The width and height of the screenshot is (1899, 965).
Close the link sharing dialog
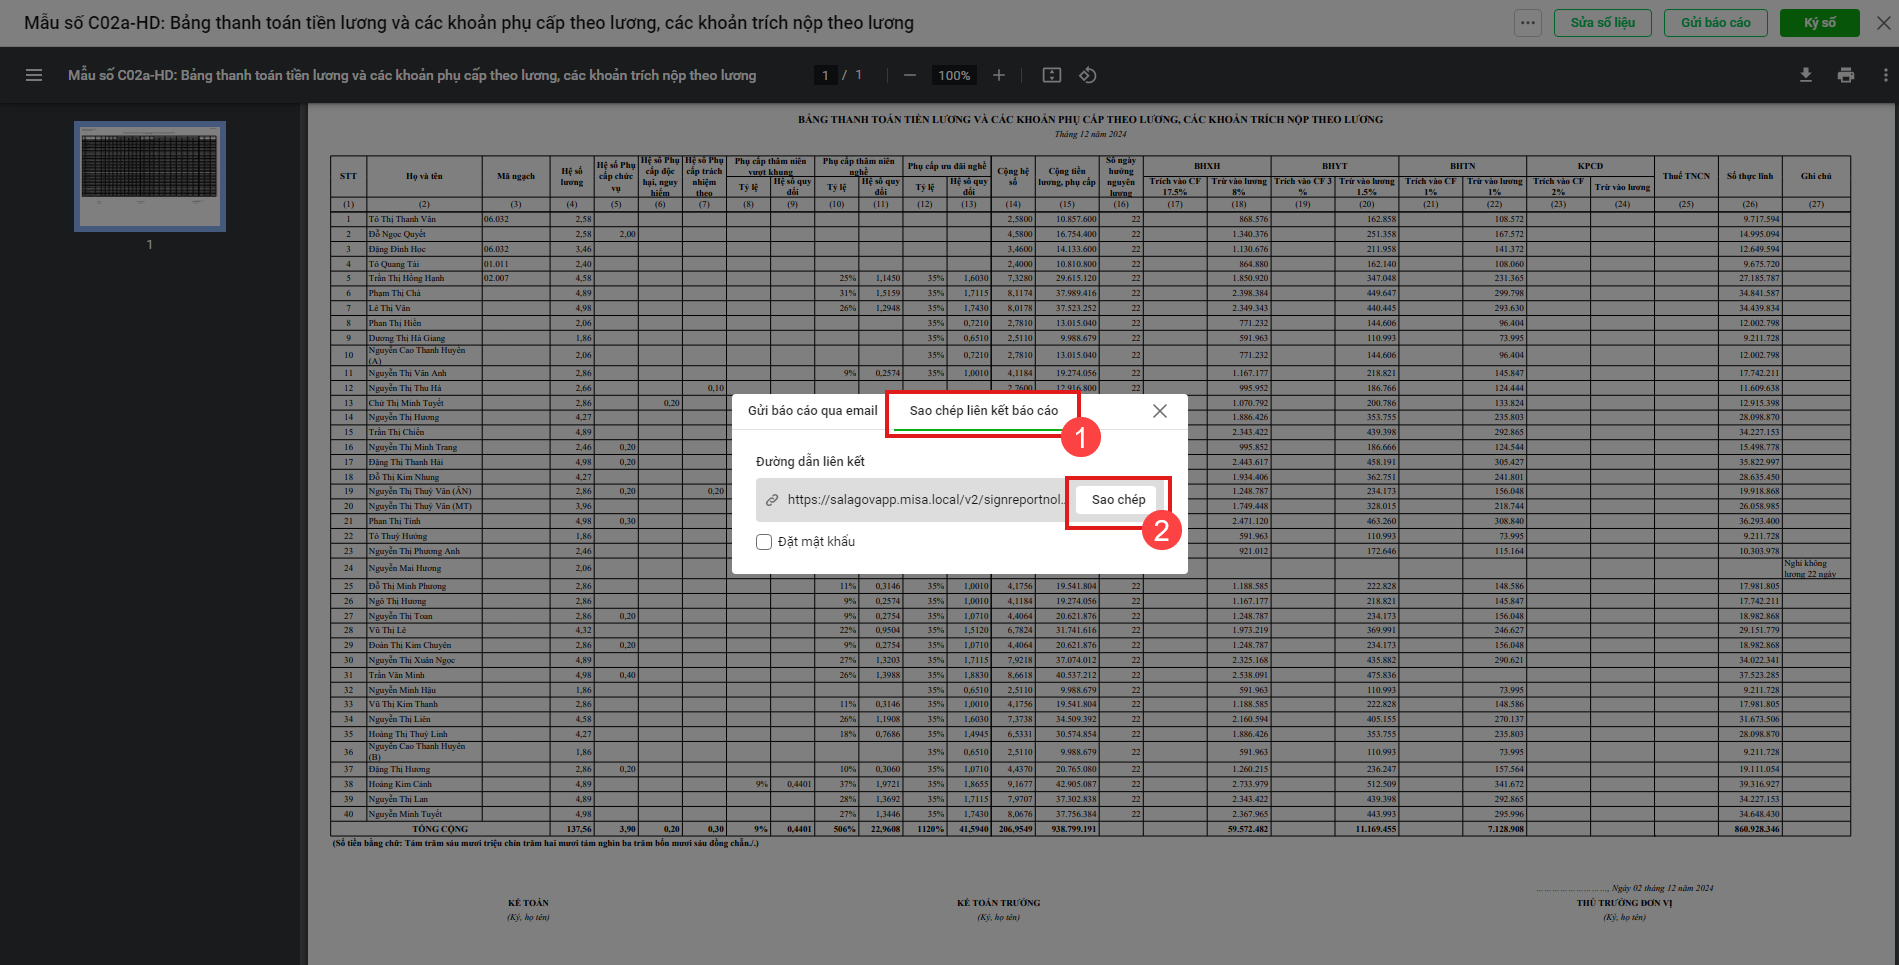point(1159,411)
